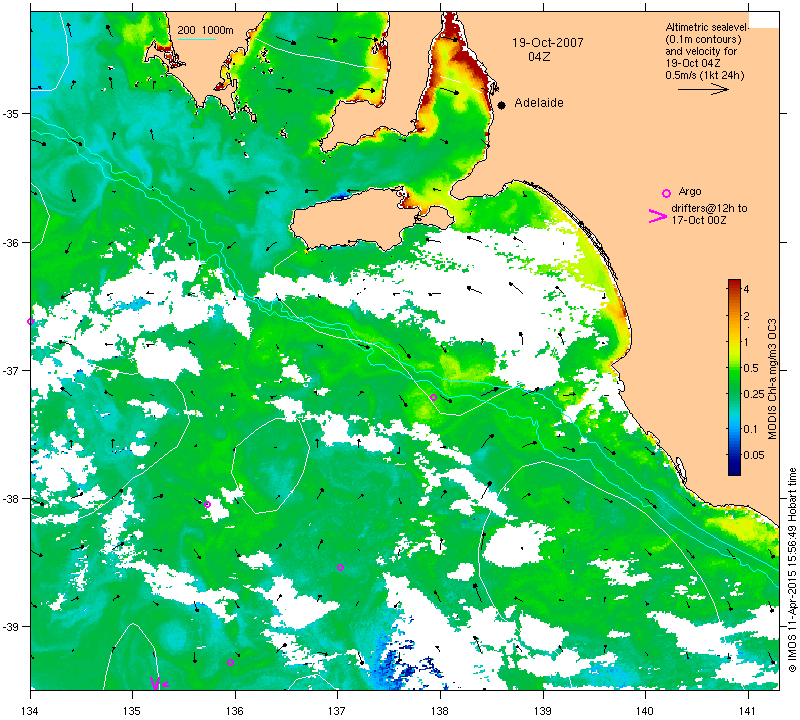Click the Adelaide label text
Image resolution: width=800 pixels, height=720 pixels.
[x=539, y=103]
